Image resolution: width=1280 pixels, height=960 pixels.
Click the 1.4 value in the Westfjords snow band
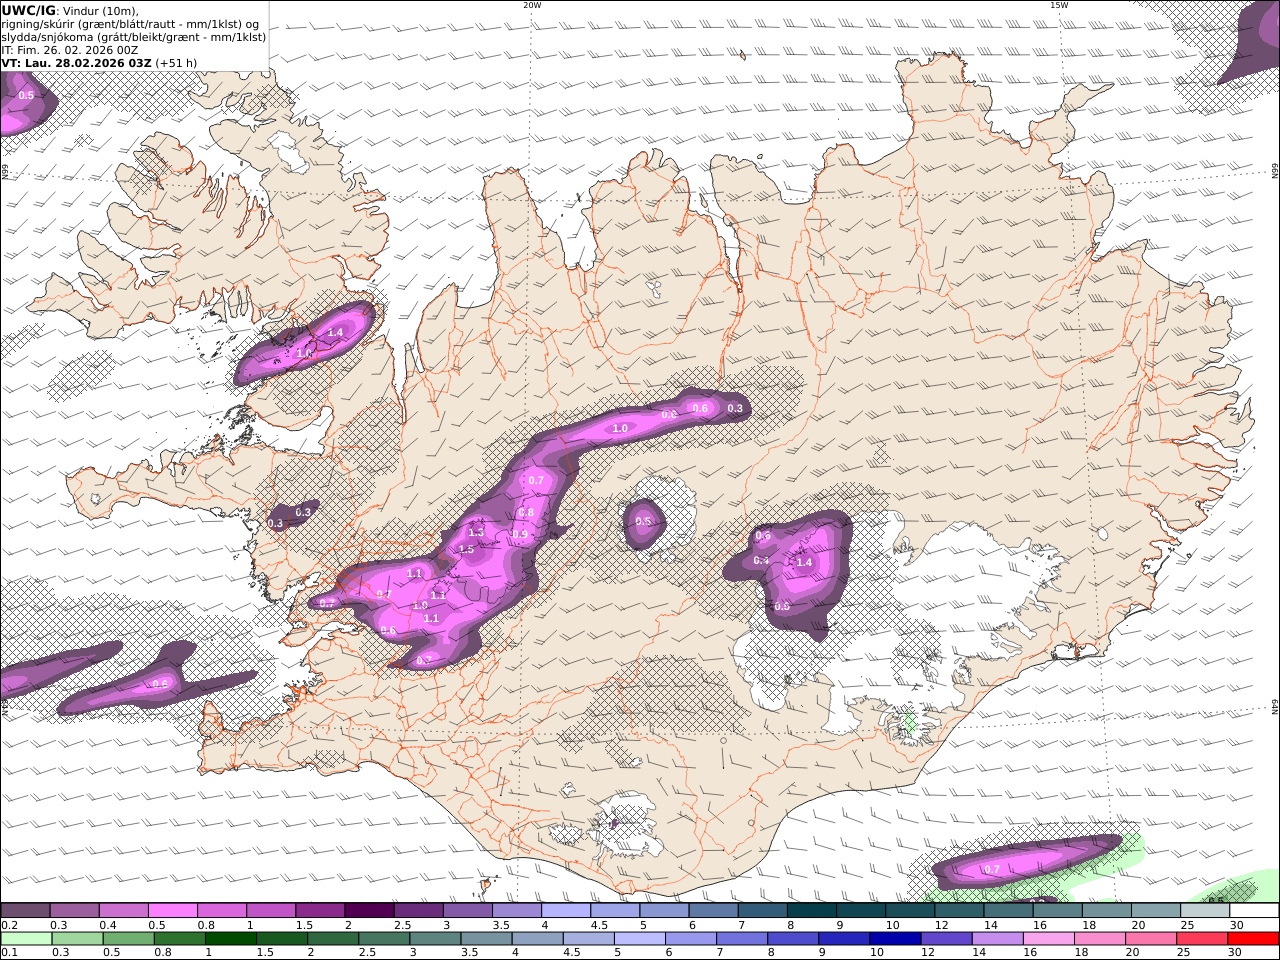tap(335, 333)
